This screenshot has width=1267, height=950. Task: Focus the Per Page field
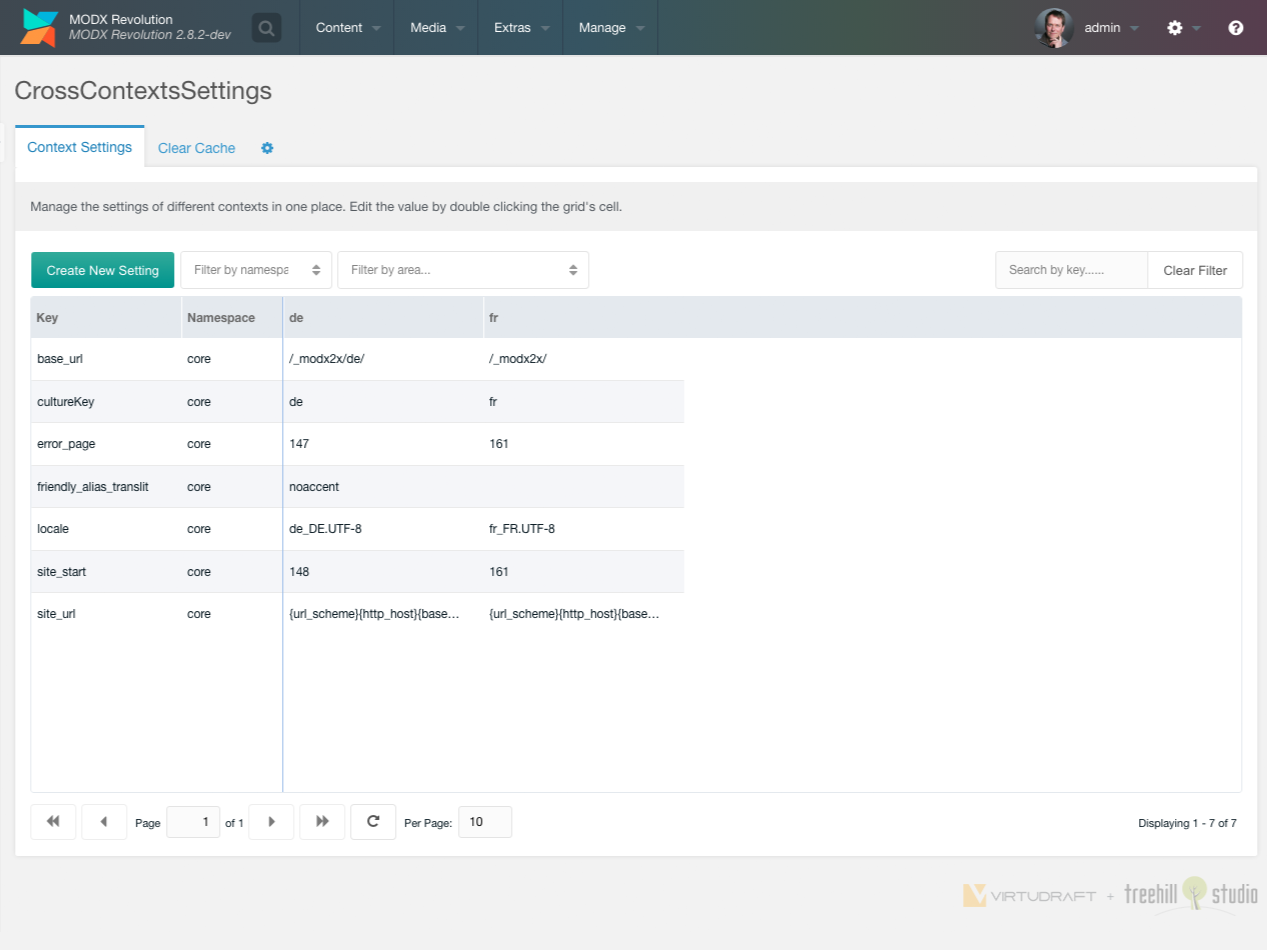point(485,822)
